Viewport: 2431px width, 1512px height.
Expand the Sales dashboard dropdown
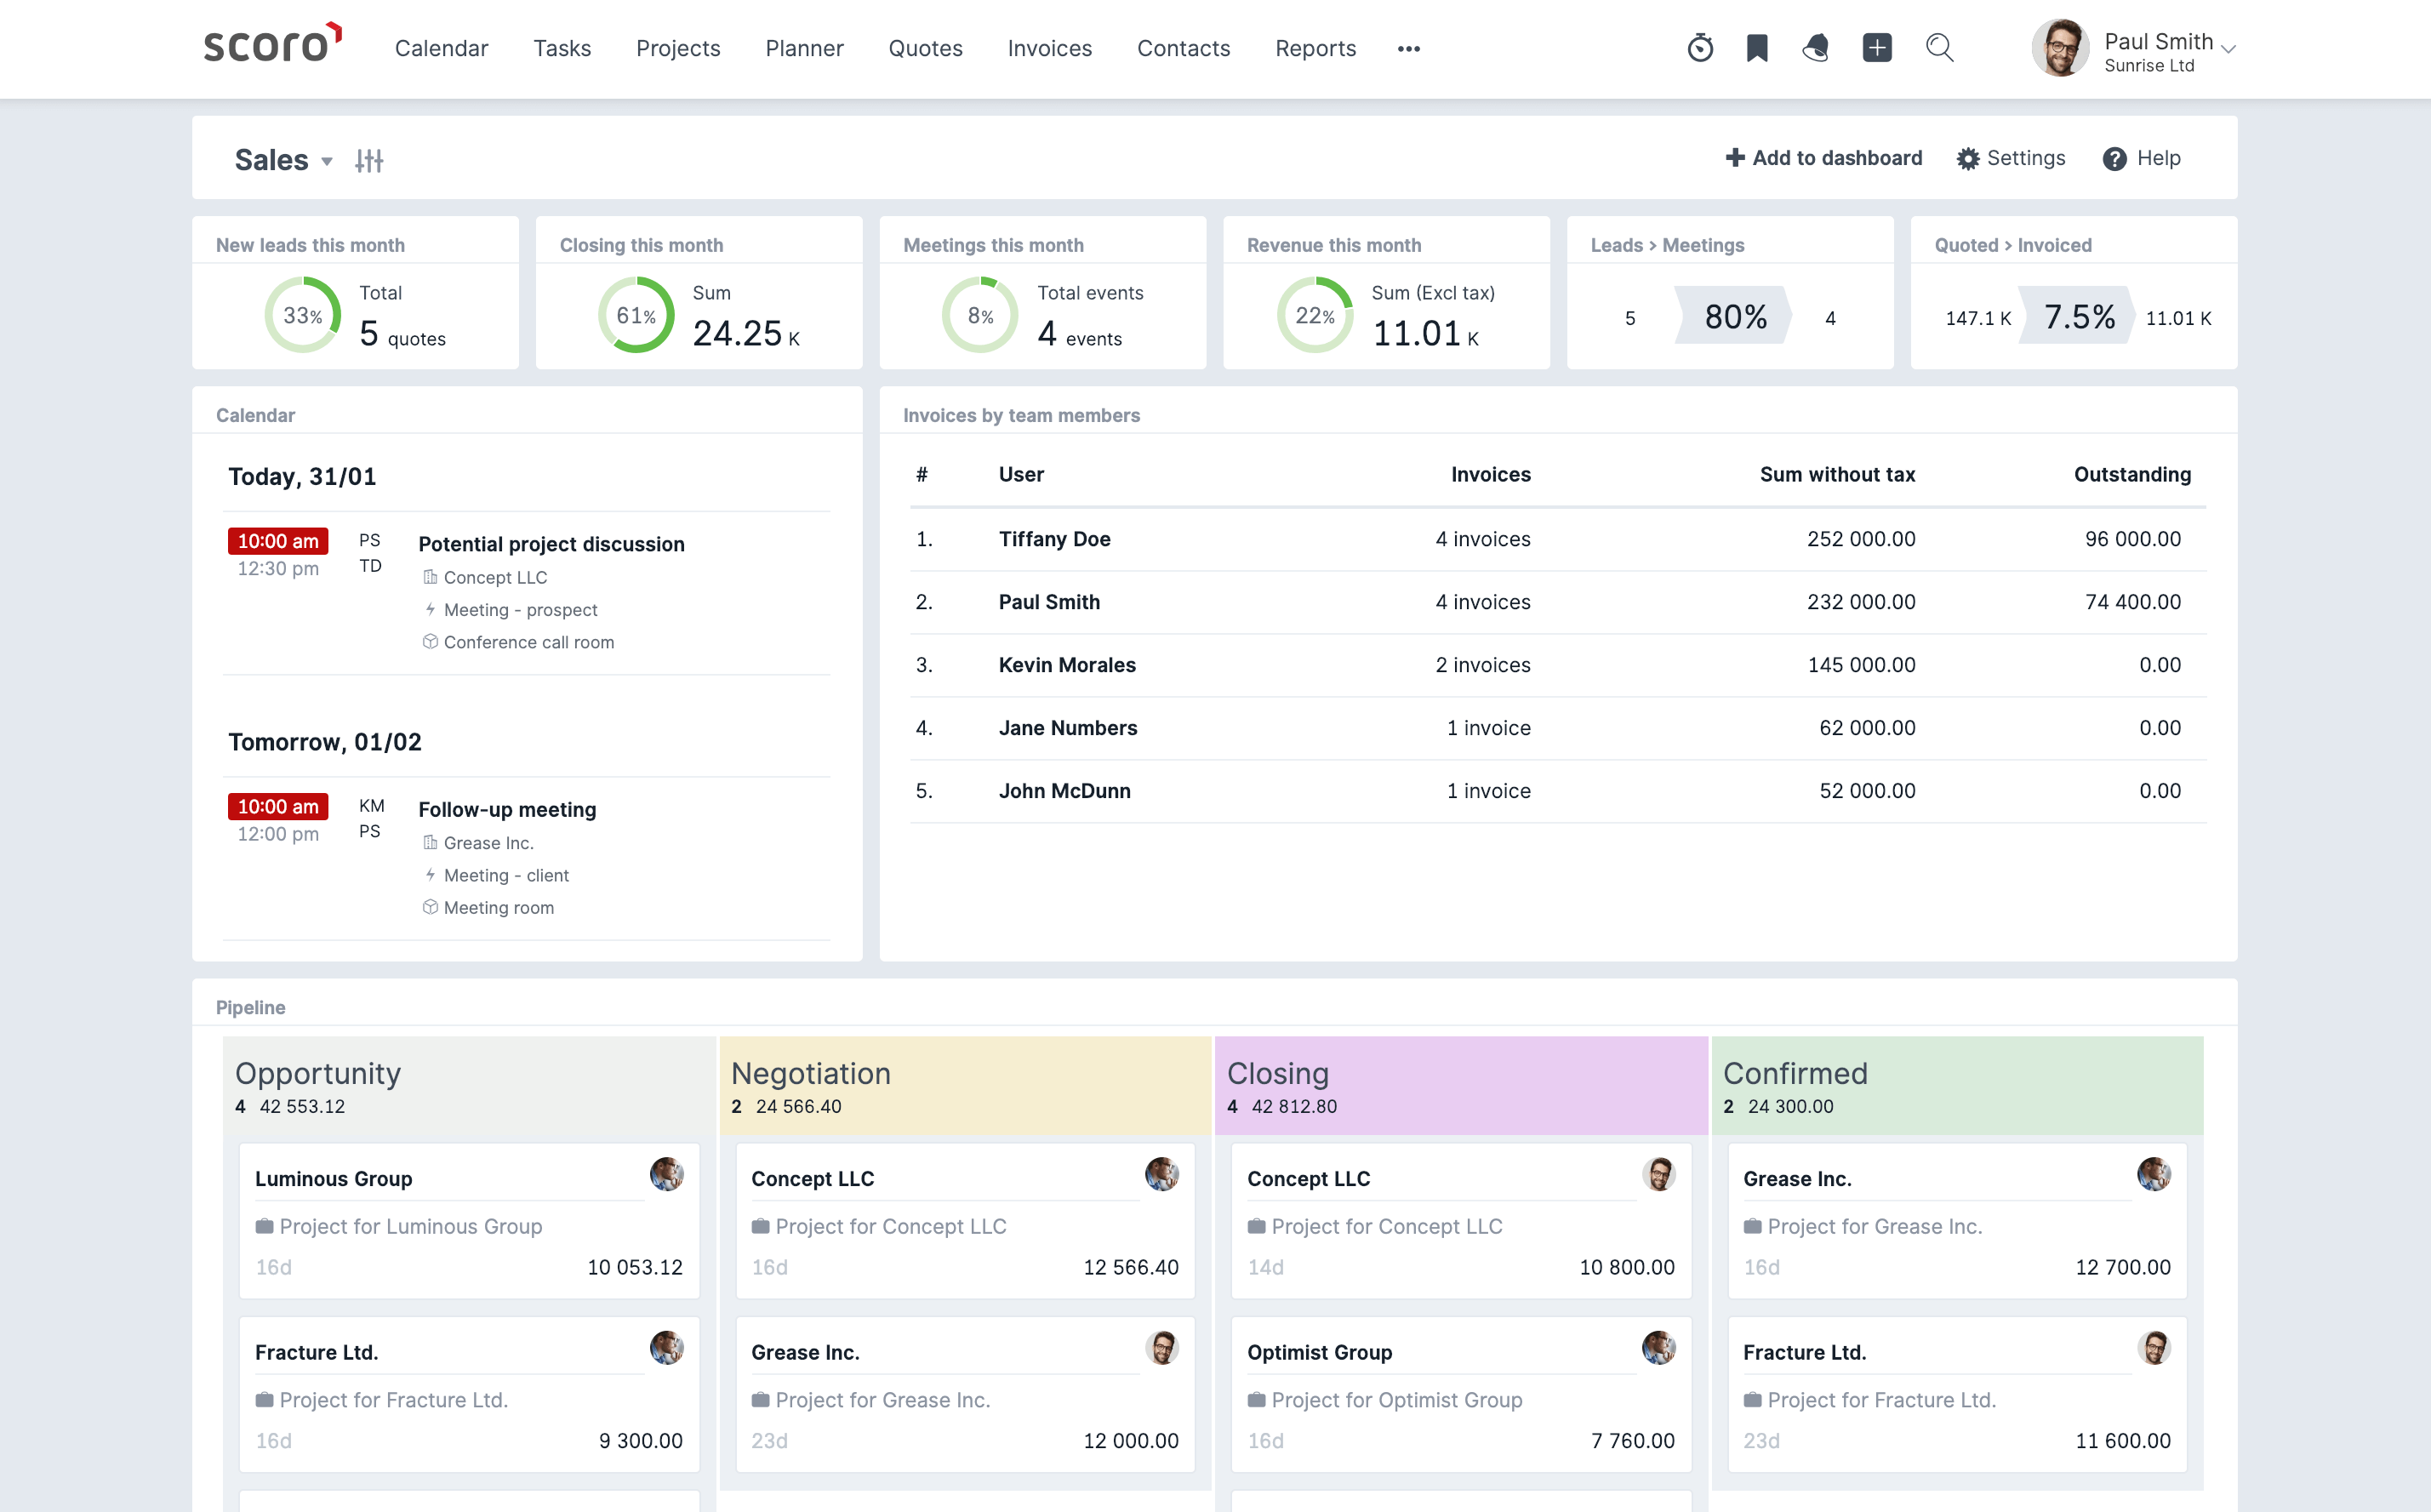(x=327, y=161)
